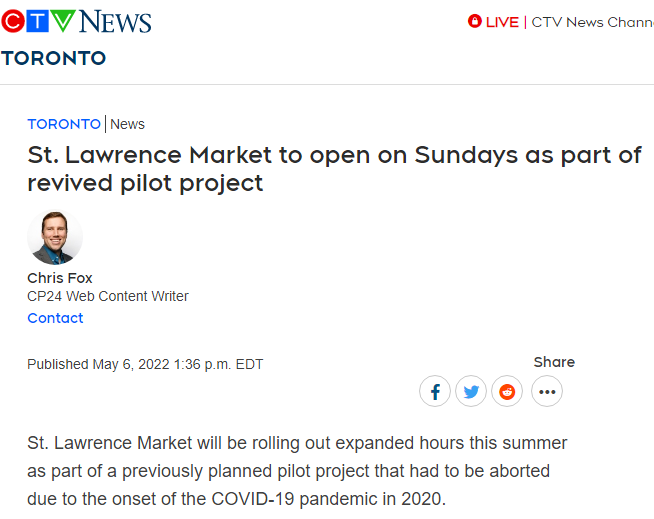The image size is (654, 519).
Task: Click the St. Lawrence Market headline
Action: (334, 169)
